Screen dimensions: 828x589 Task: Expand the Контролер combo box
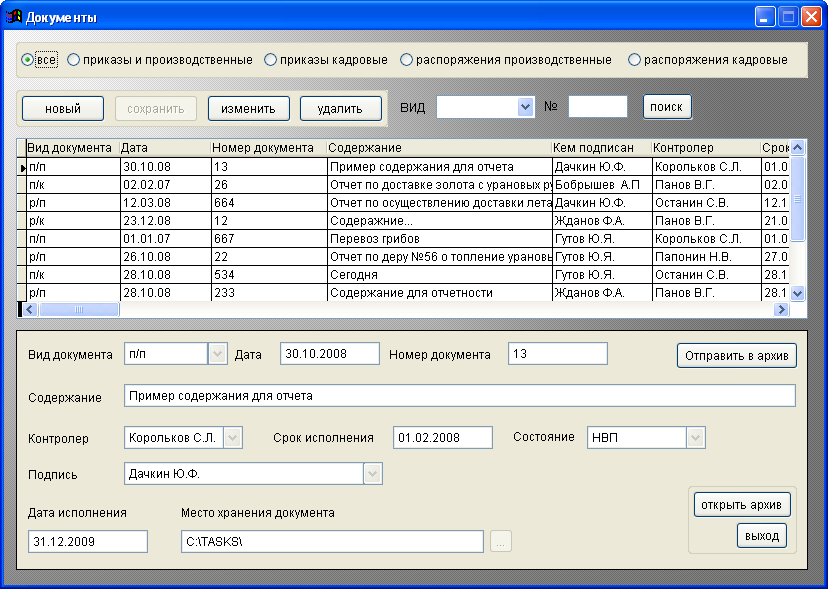[232, 437]
